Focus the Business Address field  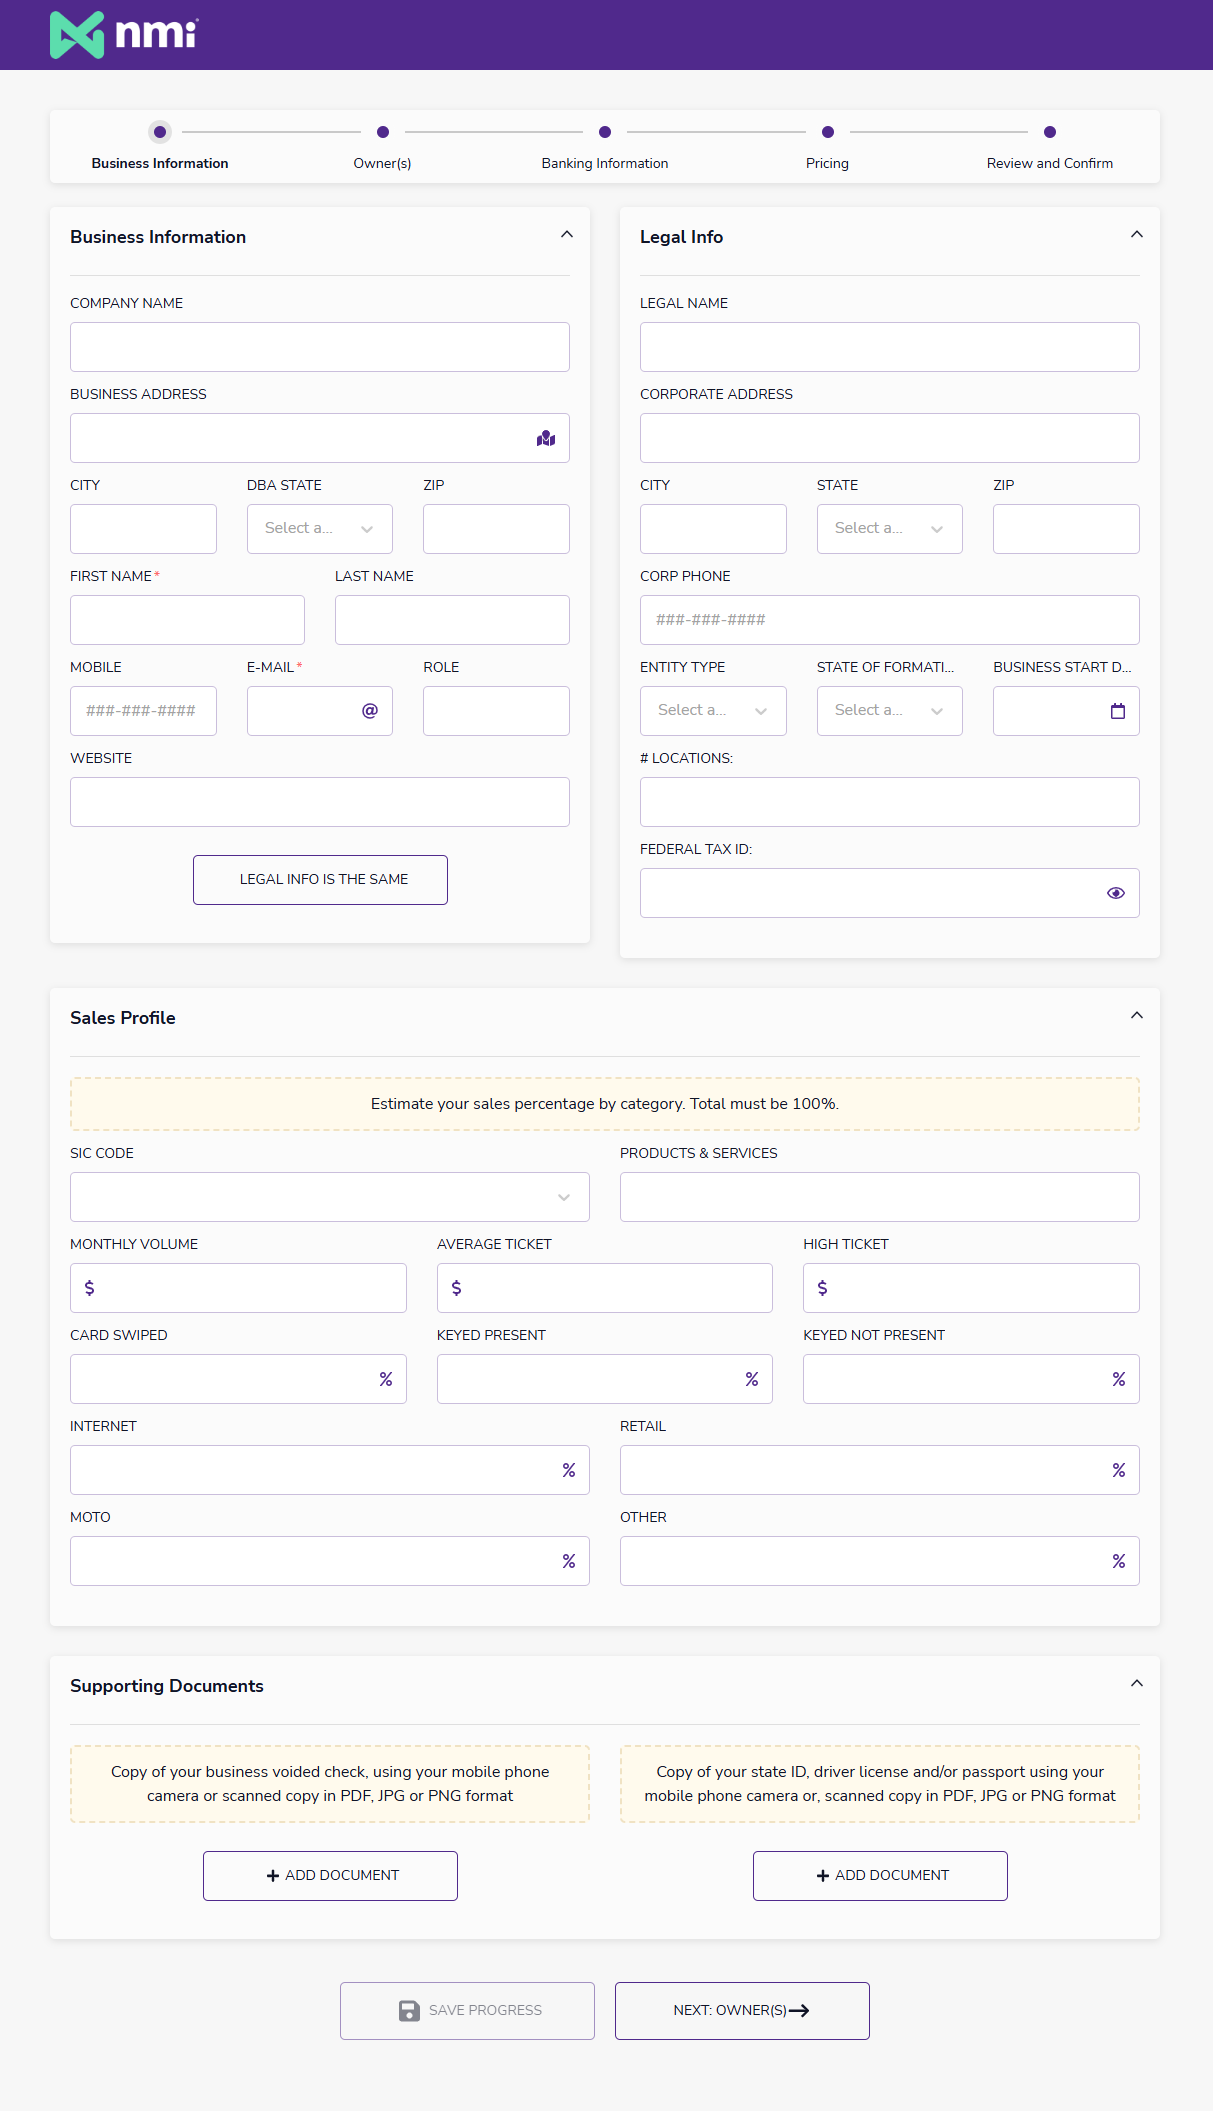click(320, 438)
